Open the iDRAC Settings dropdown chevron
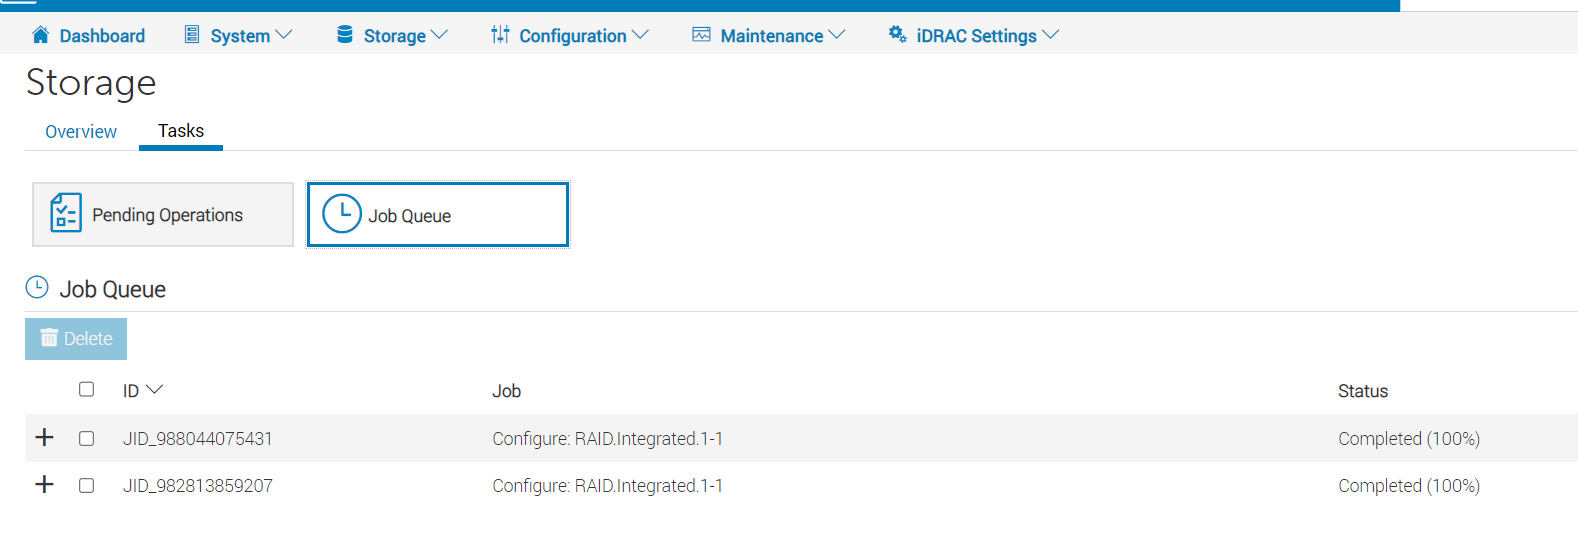Image resolution: width=1578 pixels, height=544 pixels. click(x=1050, y=35)
